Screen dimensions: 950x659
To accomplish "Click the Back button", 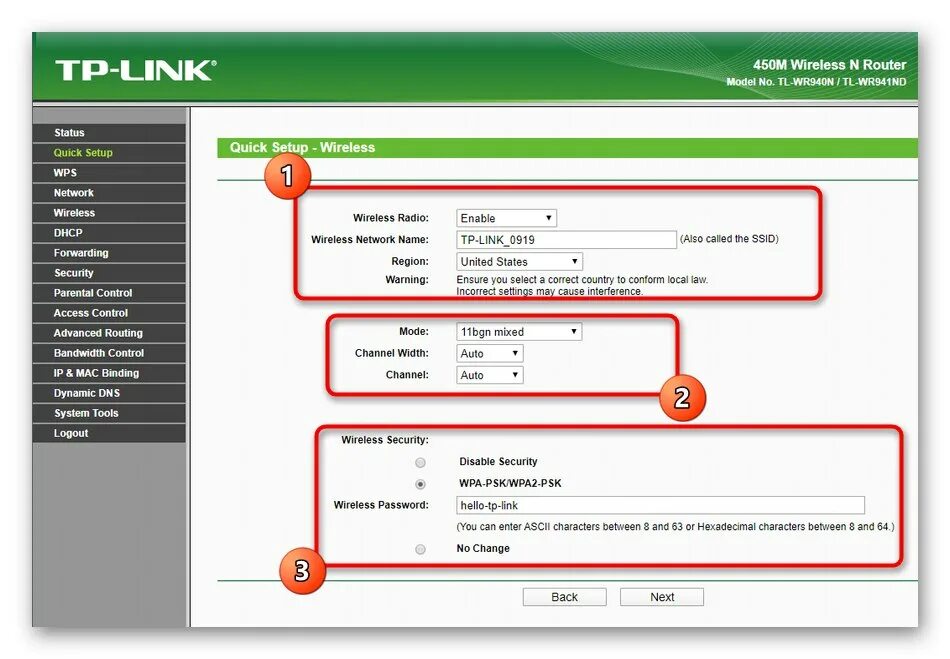I will point(565,597).
